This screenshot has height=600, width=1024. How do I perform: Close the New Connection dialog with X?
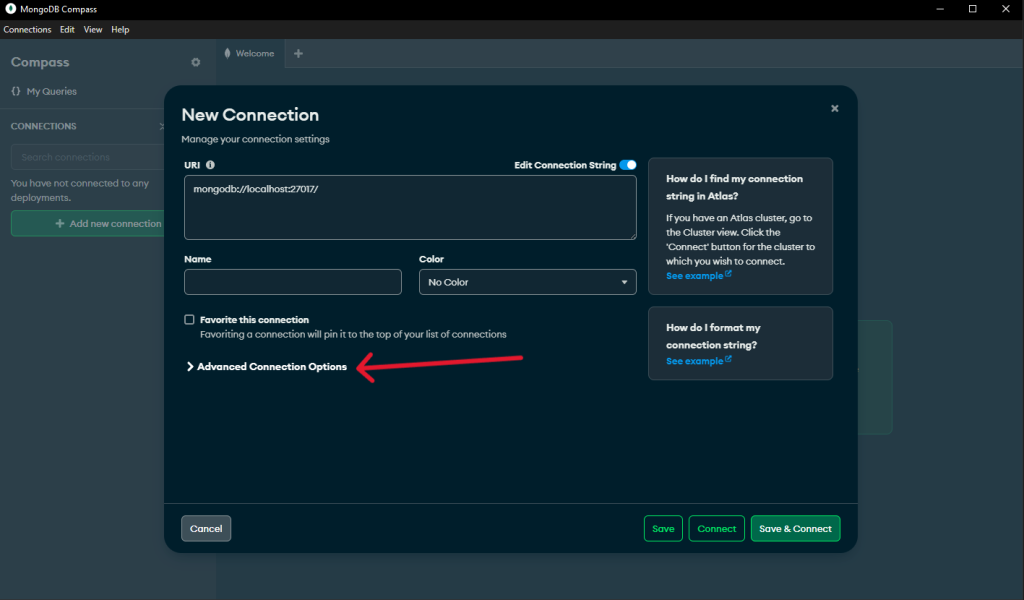click(834, 108)
